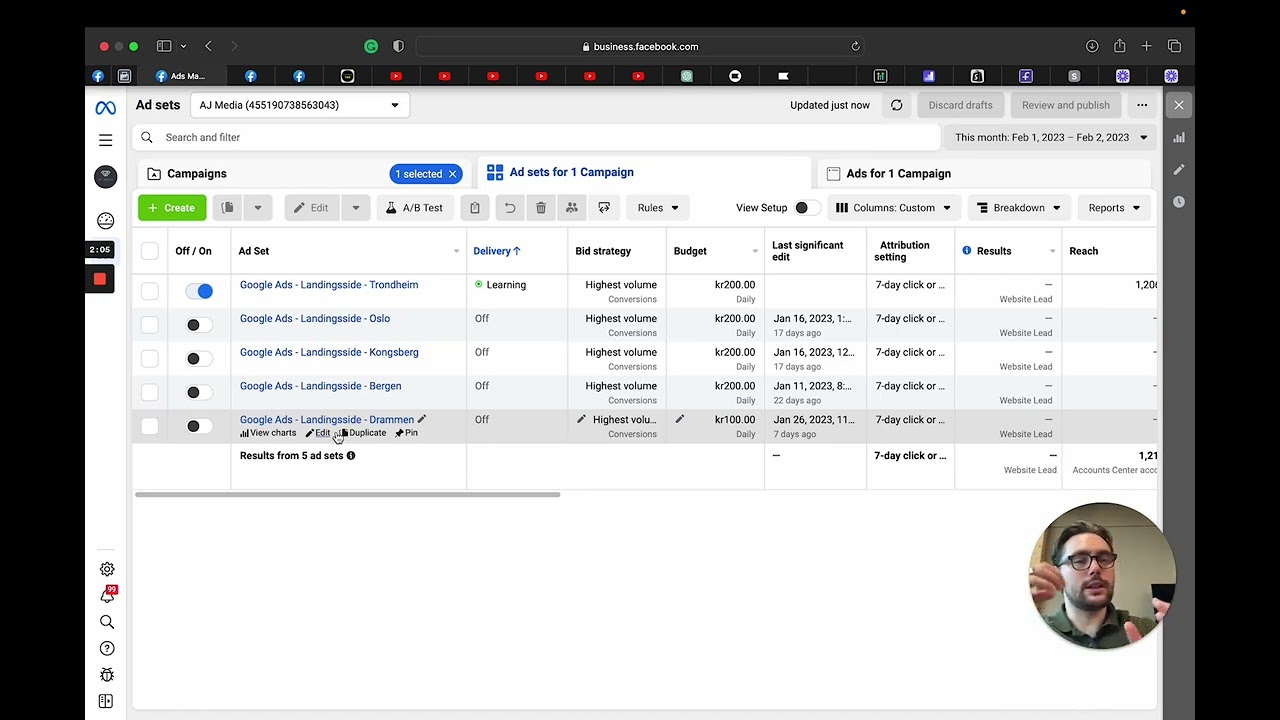Click the trash delete icon
The height and width of the screenshot is (720, 1280).
[x=541, y=208]
